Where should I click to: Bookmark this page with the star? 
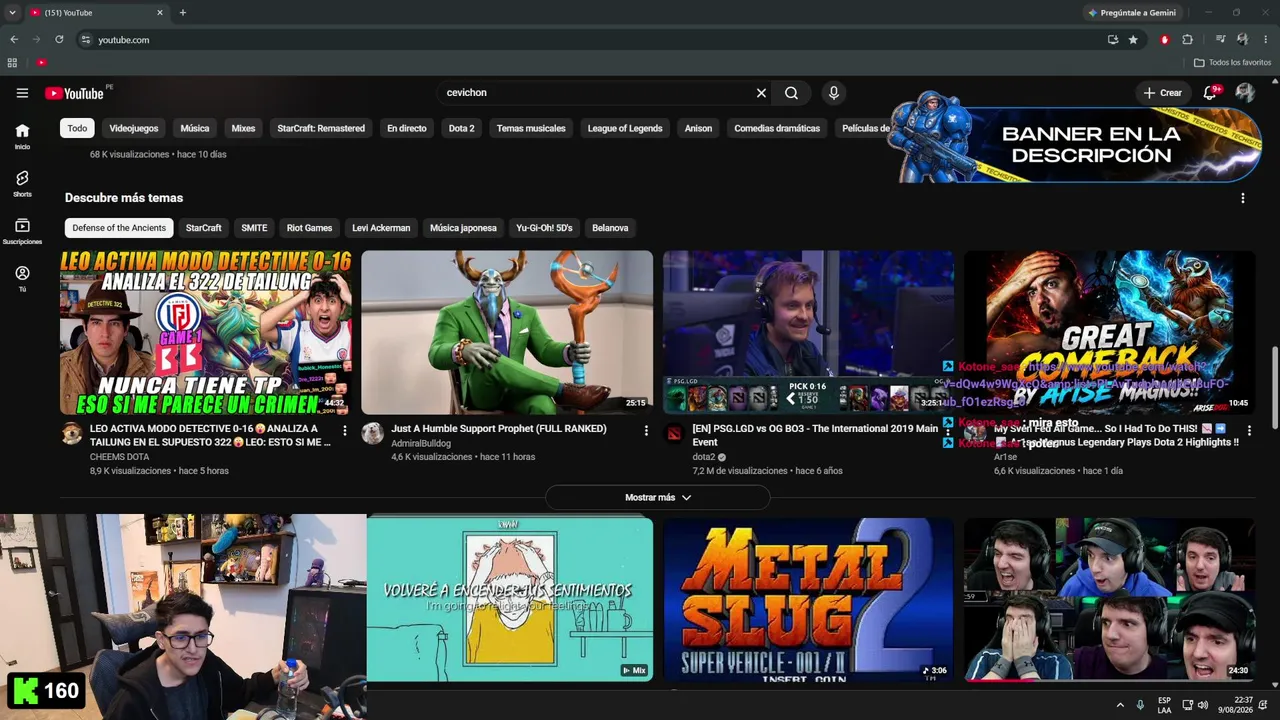1133,40
